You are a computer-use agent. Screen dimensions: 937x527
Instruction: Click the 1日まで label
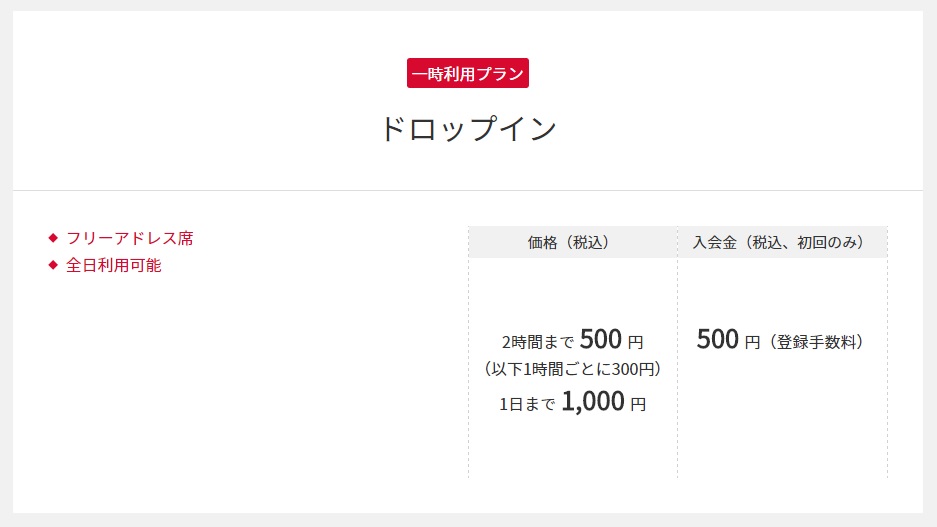coord(527,405)
